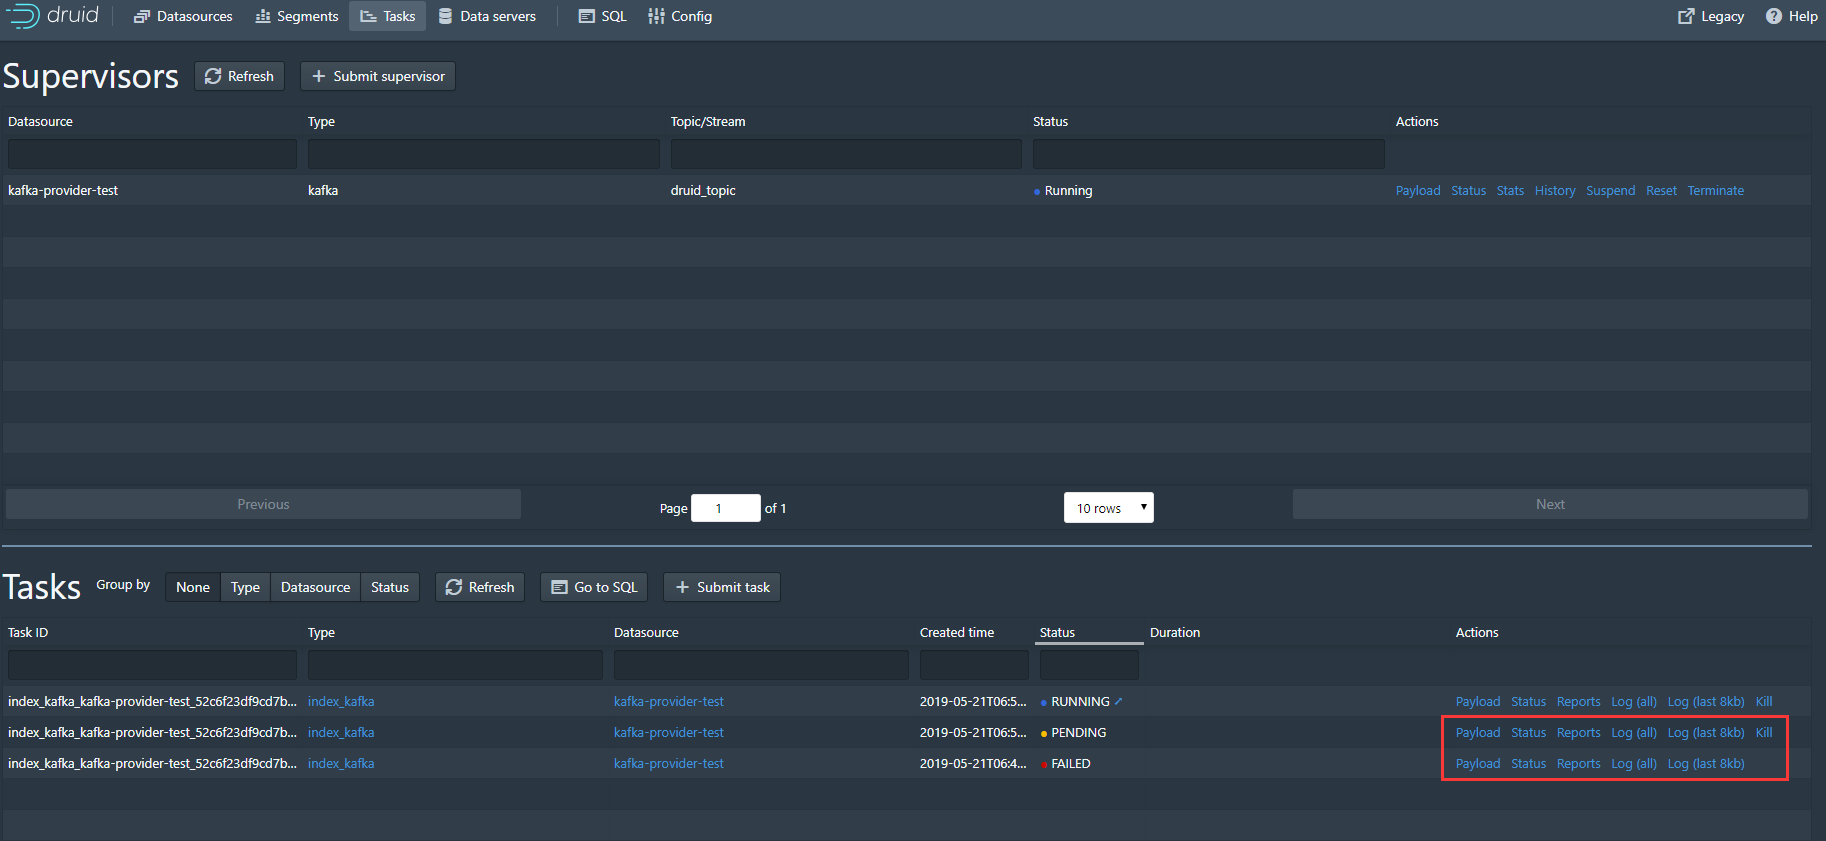The image size is (1826, 841).
Task: Kill the RUNNING task
Action: 1764,702
